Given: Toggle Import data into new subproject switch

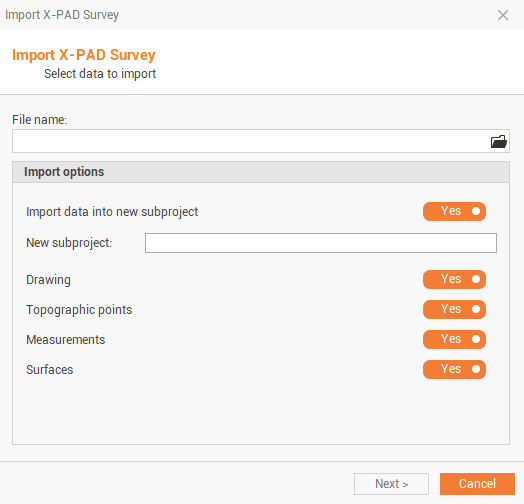Looking at the screenshot, I should pos(454,211).
